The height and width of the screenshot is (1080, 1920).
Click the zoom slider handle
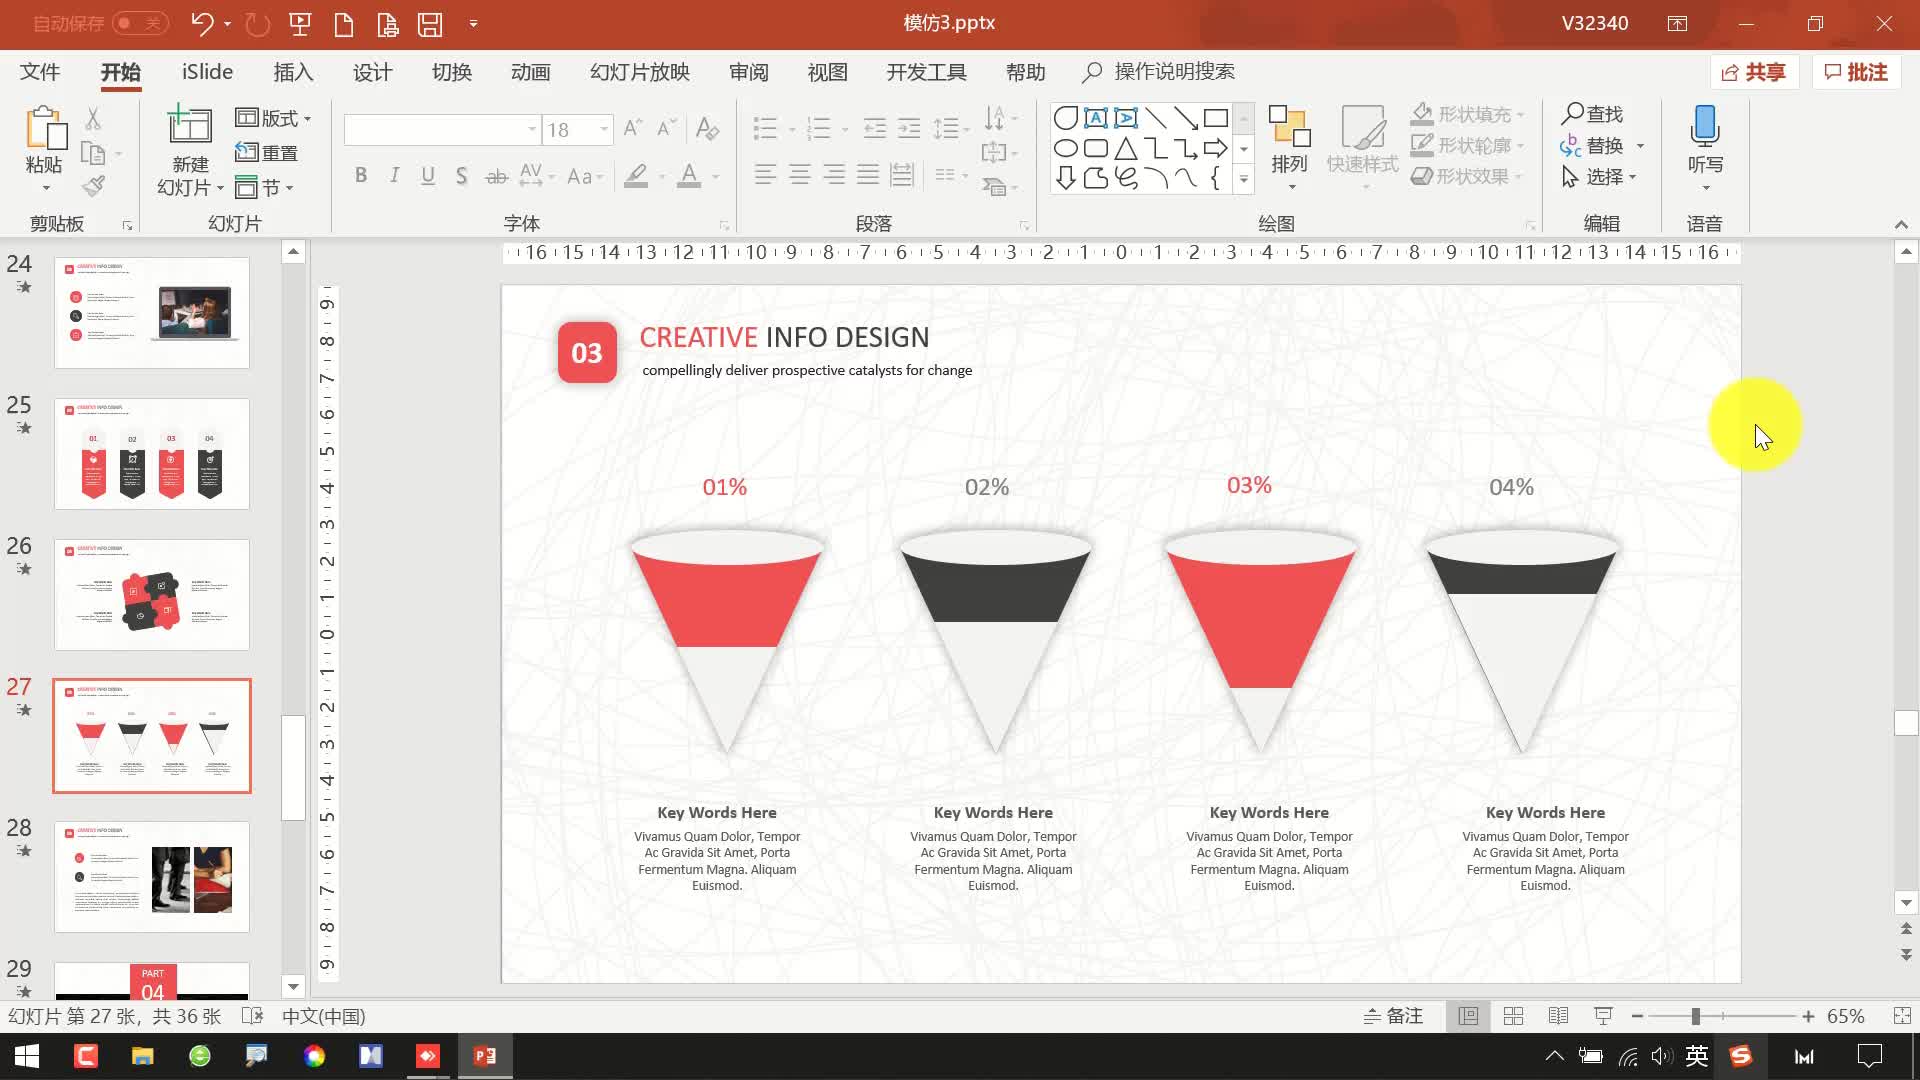(1696, 1016)
